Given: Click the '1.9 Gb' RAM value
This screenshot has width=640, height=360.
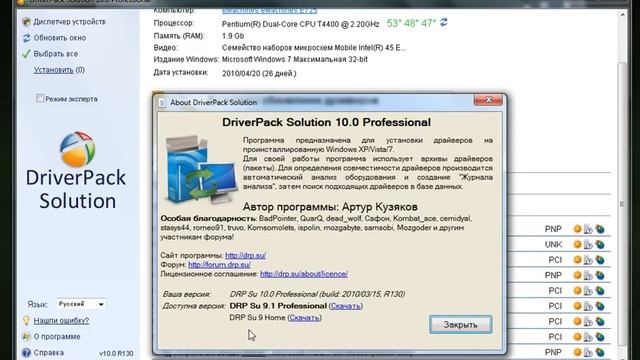Looking at the screenshot, I should click(x=233, y=36).
